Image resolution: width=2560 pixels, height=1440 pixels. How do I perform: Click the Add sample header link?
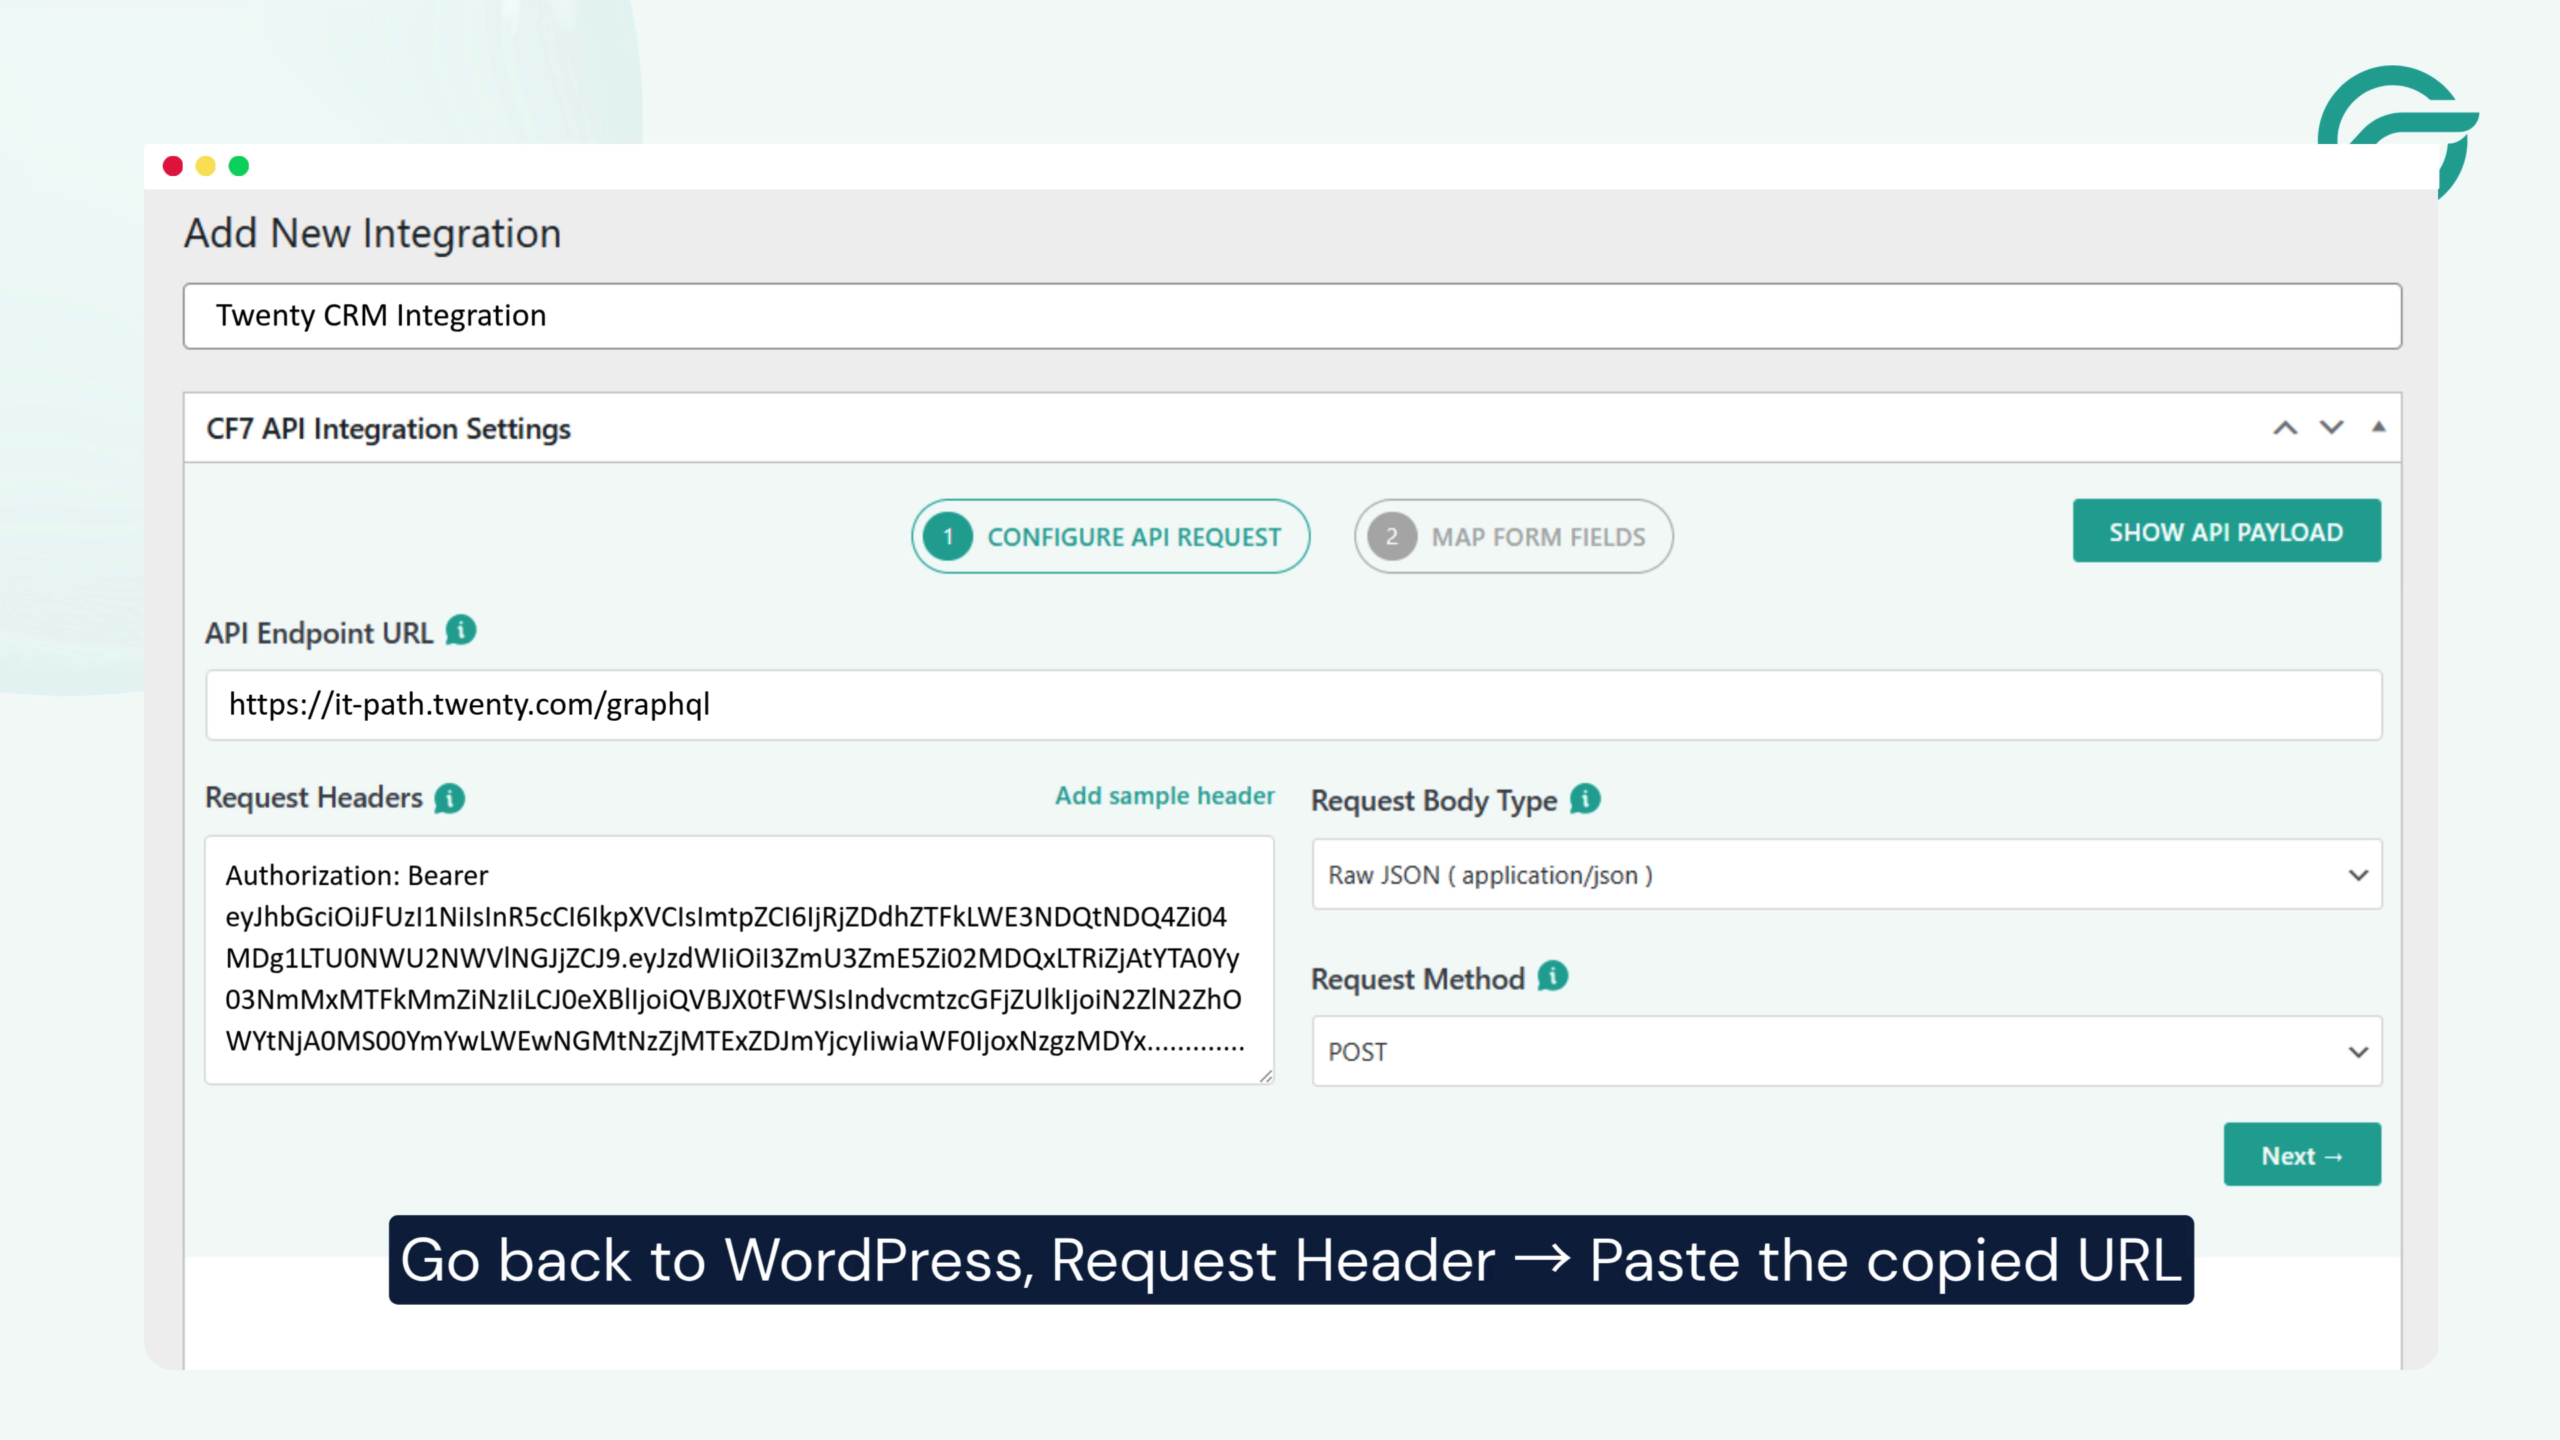point(1165,796)
